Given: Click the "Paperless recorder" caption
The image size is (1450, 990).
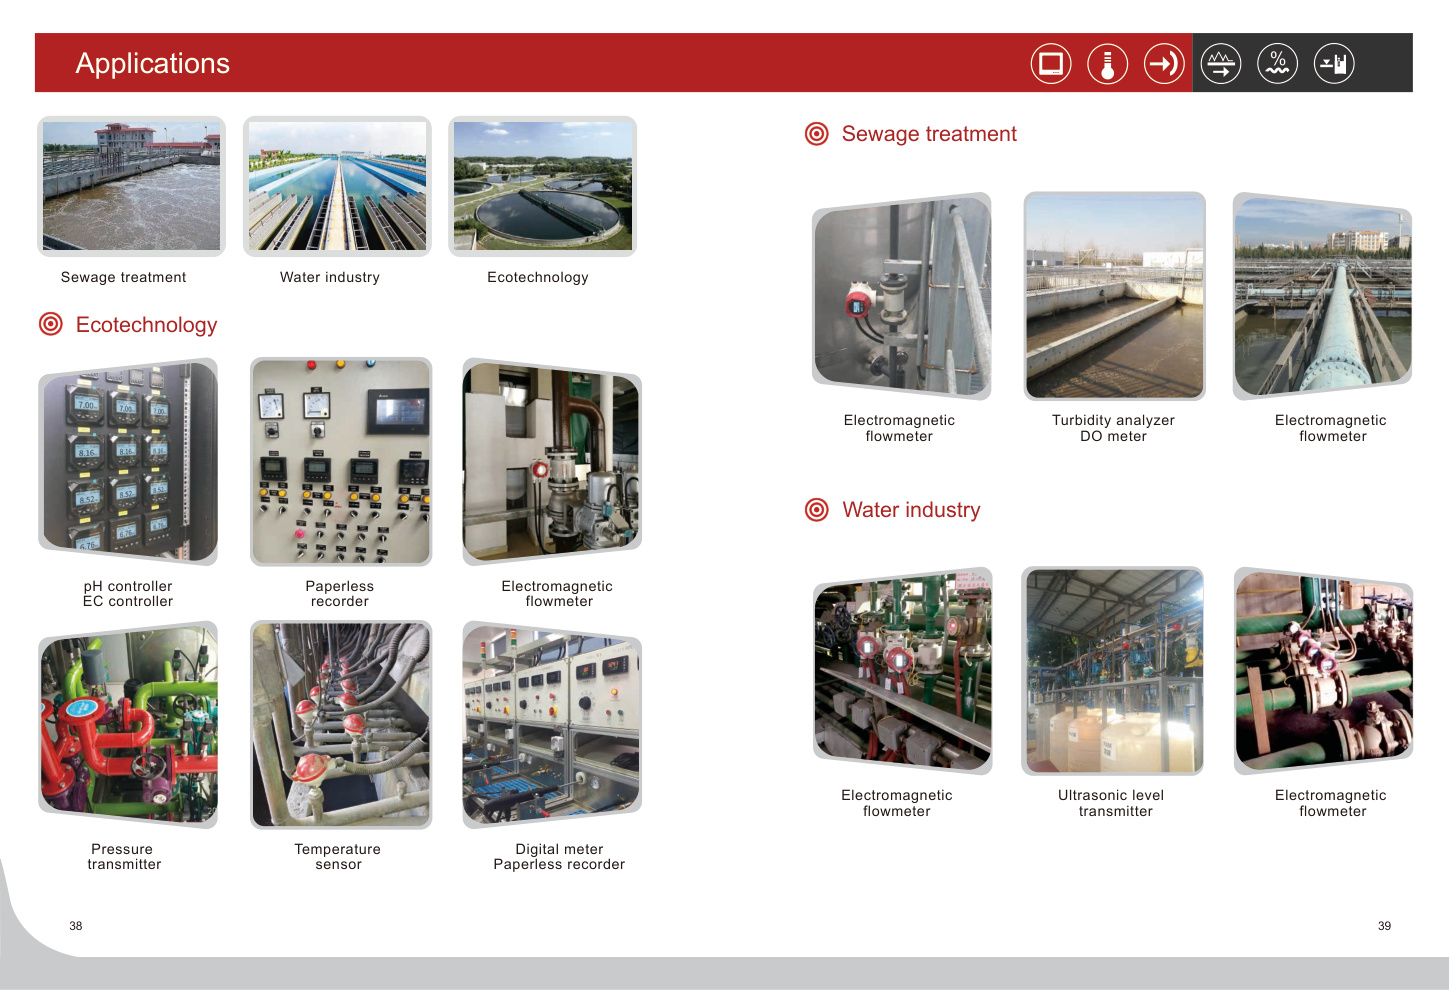Looking at the screenshot, I should [x=340, y=594].
